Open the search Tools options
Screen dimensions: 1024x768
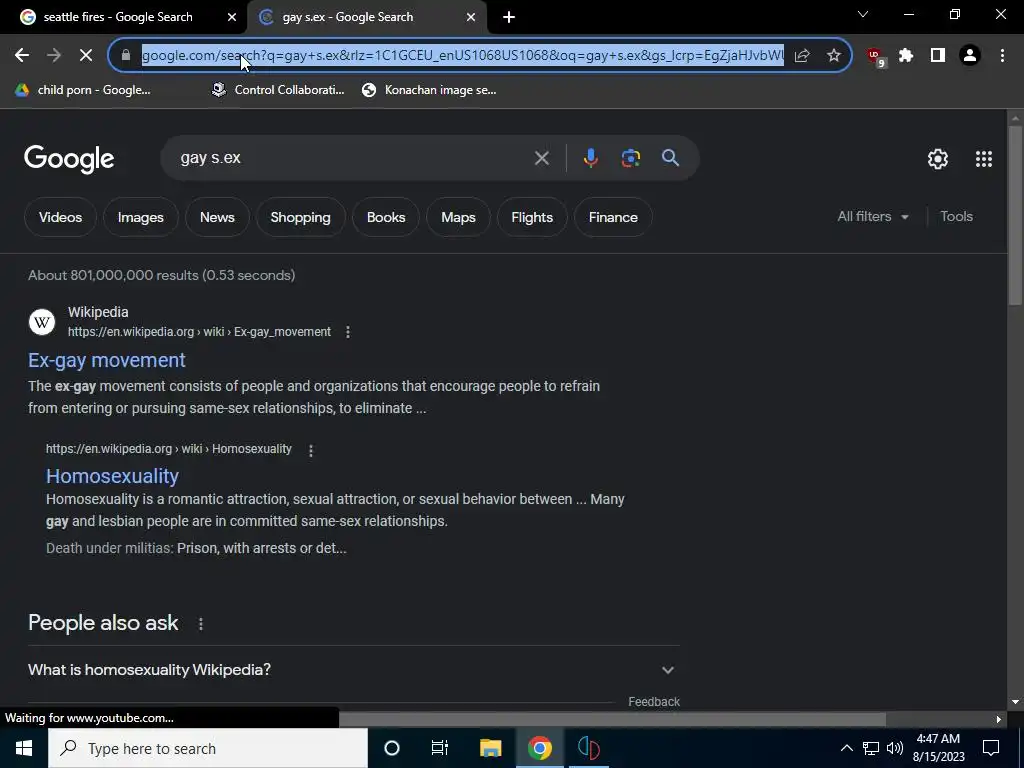(x=956, y=217)
